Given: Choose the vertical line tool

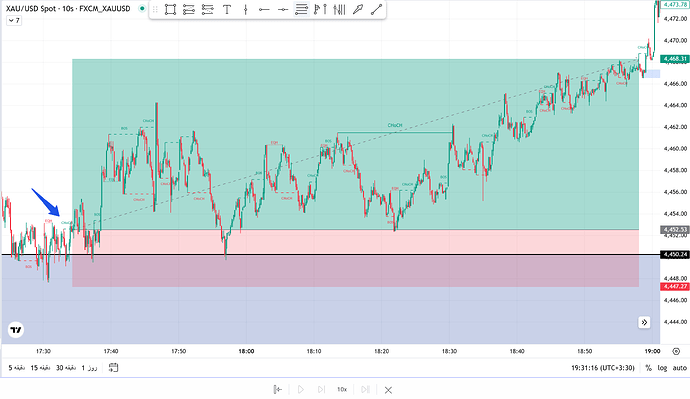Looking at the screenshot, I should coord(246,9).
